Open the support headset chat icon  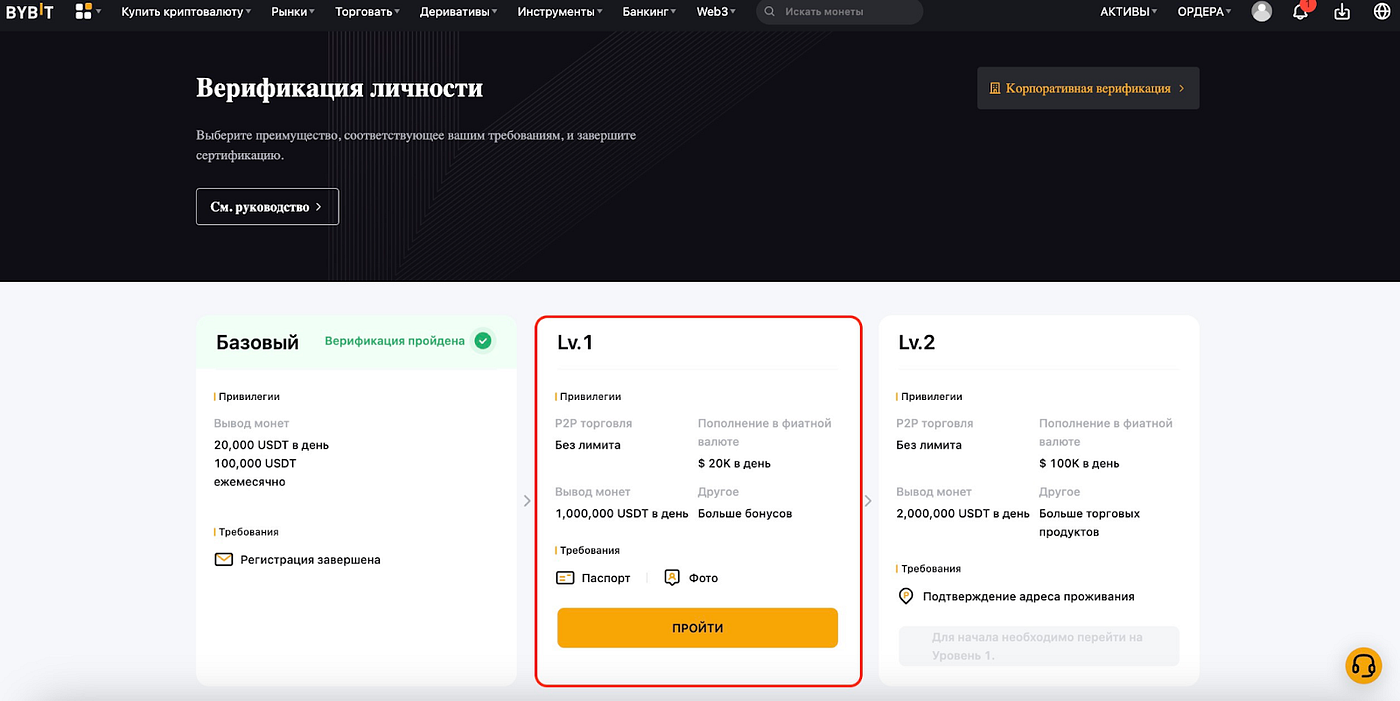(1363, 665)
